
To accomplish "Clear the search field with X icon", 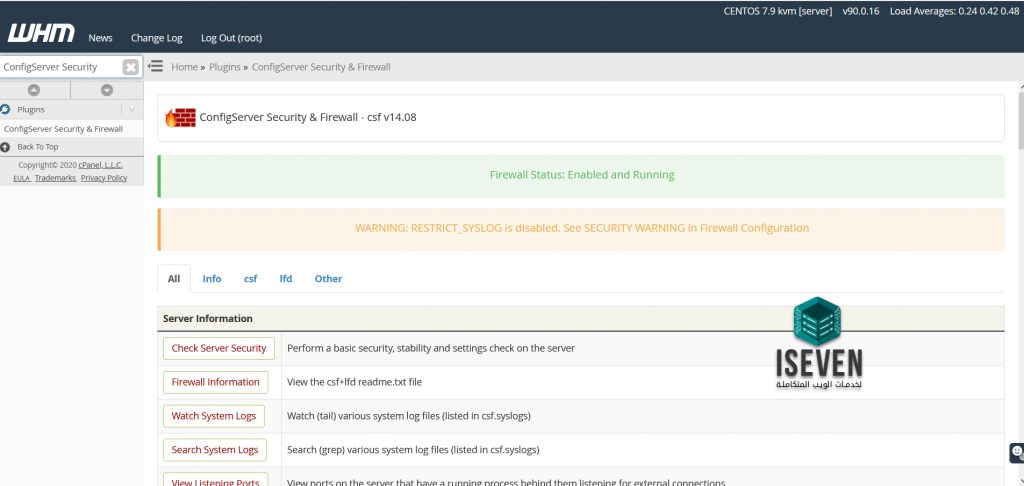I will coord(131,67).
